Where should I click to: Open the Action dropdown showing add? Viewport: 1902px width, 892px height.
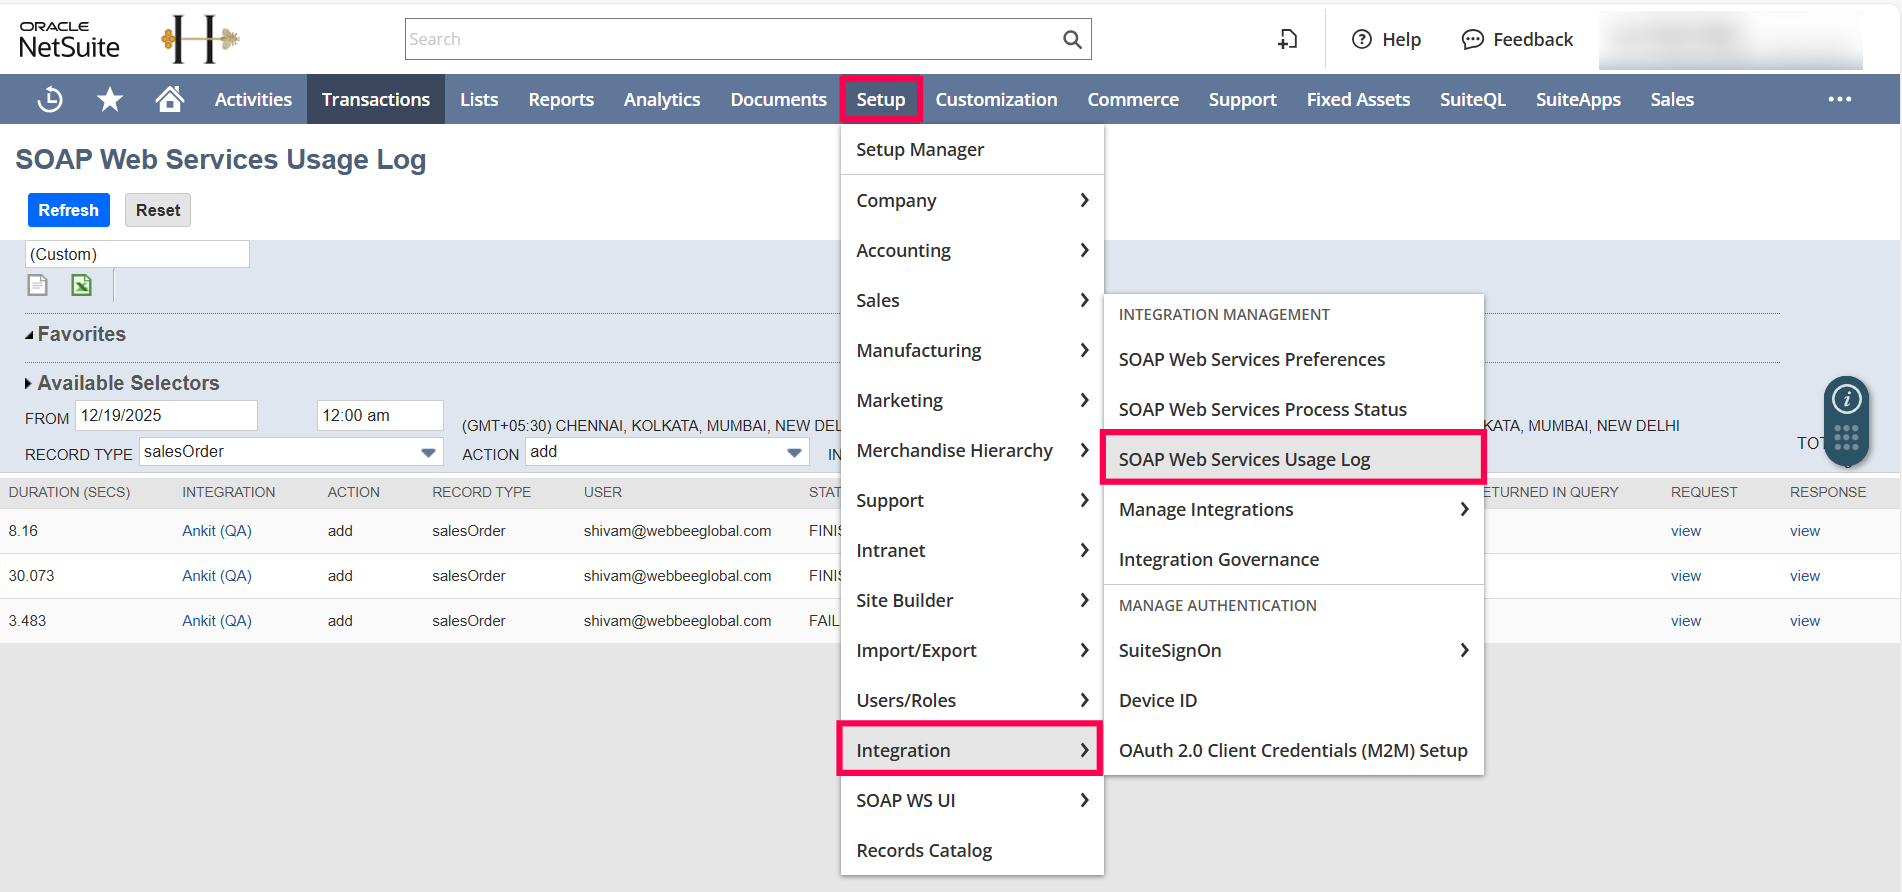[794, 453]
